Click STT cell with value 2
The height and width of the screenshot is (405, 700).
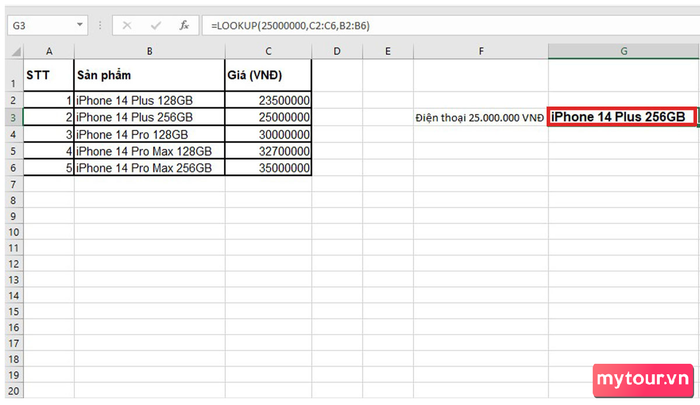point(49,117)
